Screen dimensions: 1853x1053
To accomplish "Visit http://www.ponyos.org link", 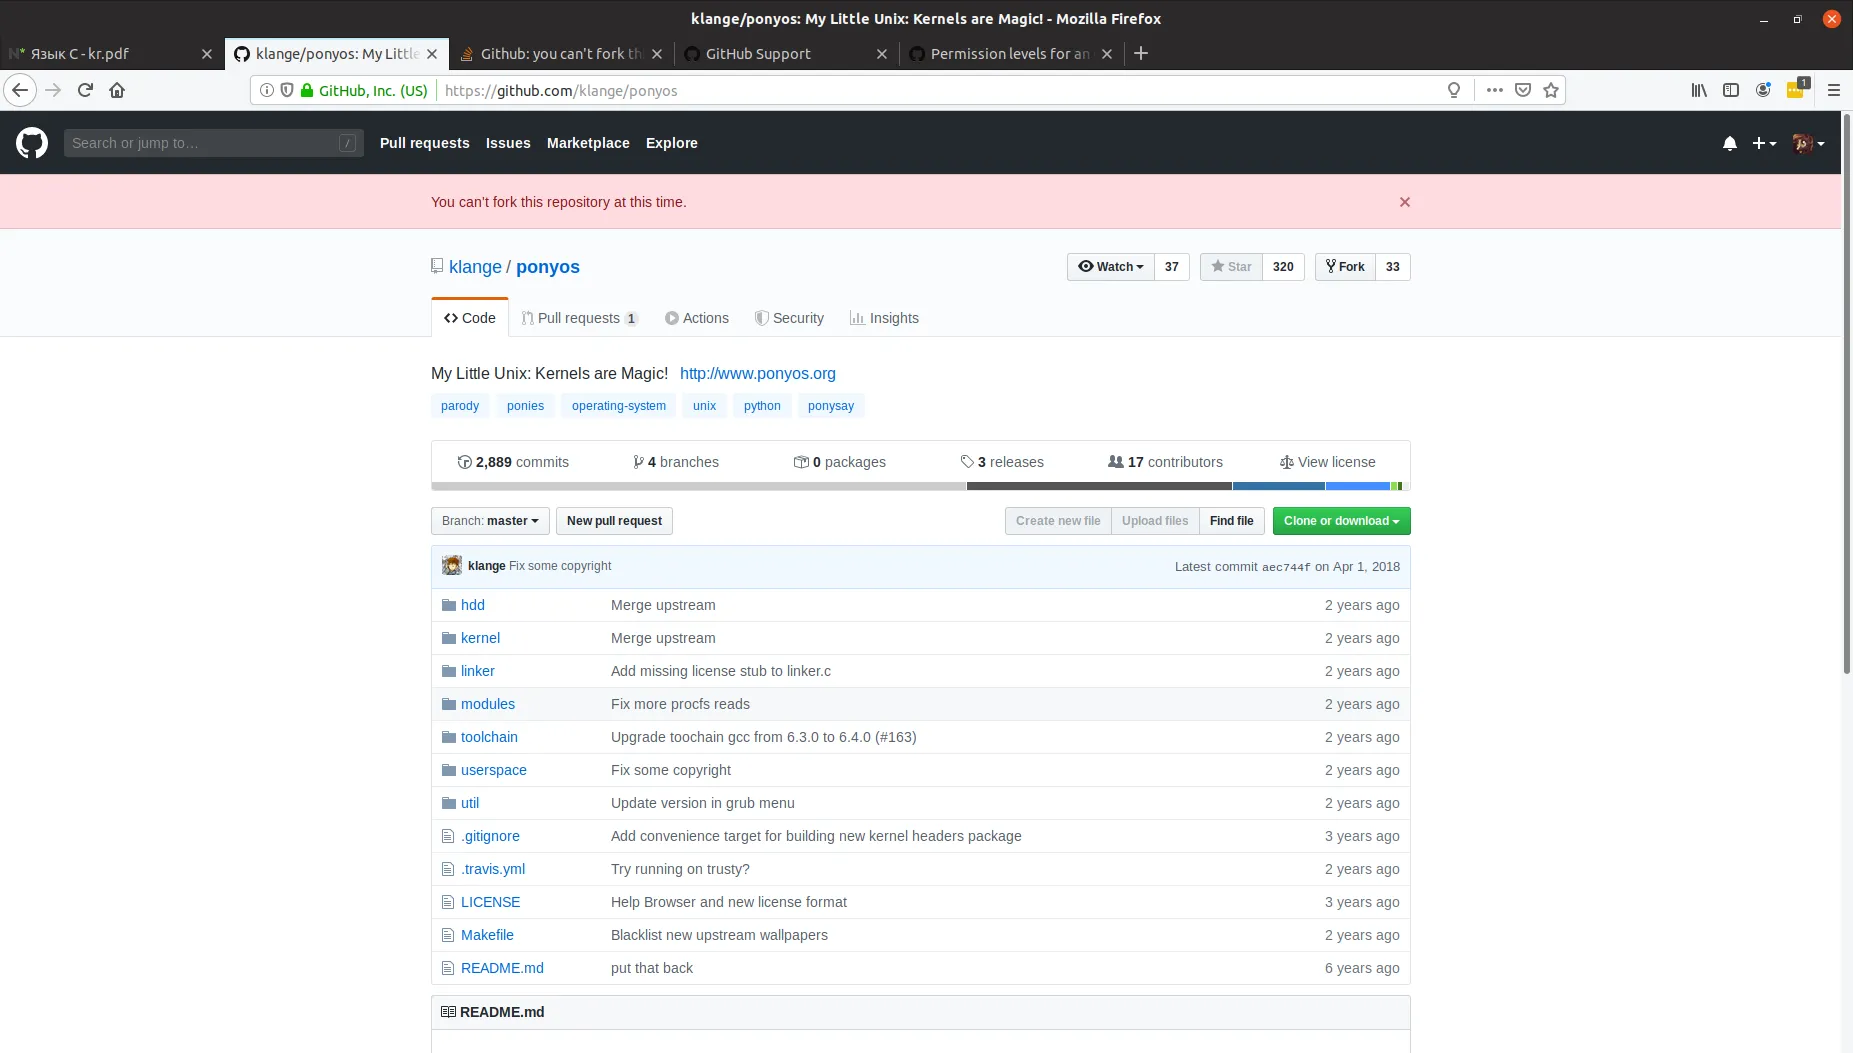I will pyautogui.click(x=758, y=373).
